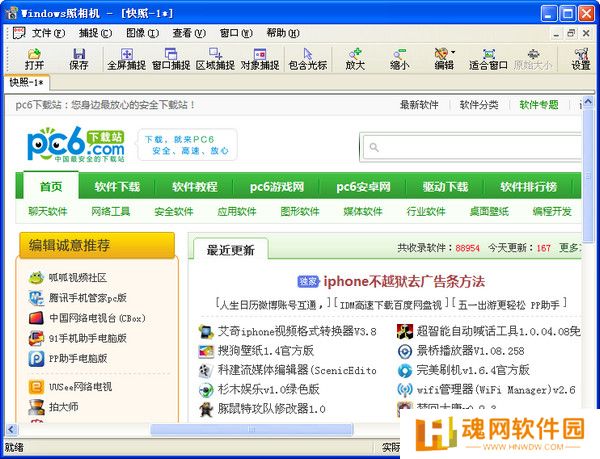Click the 对象捕捉 object capture icon
This screenshot has height=459, width=600.
(259, 58)
